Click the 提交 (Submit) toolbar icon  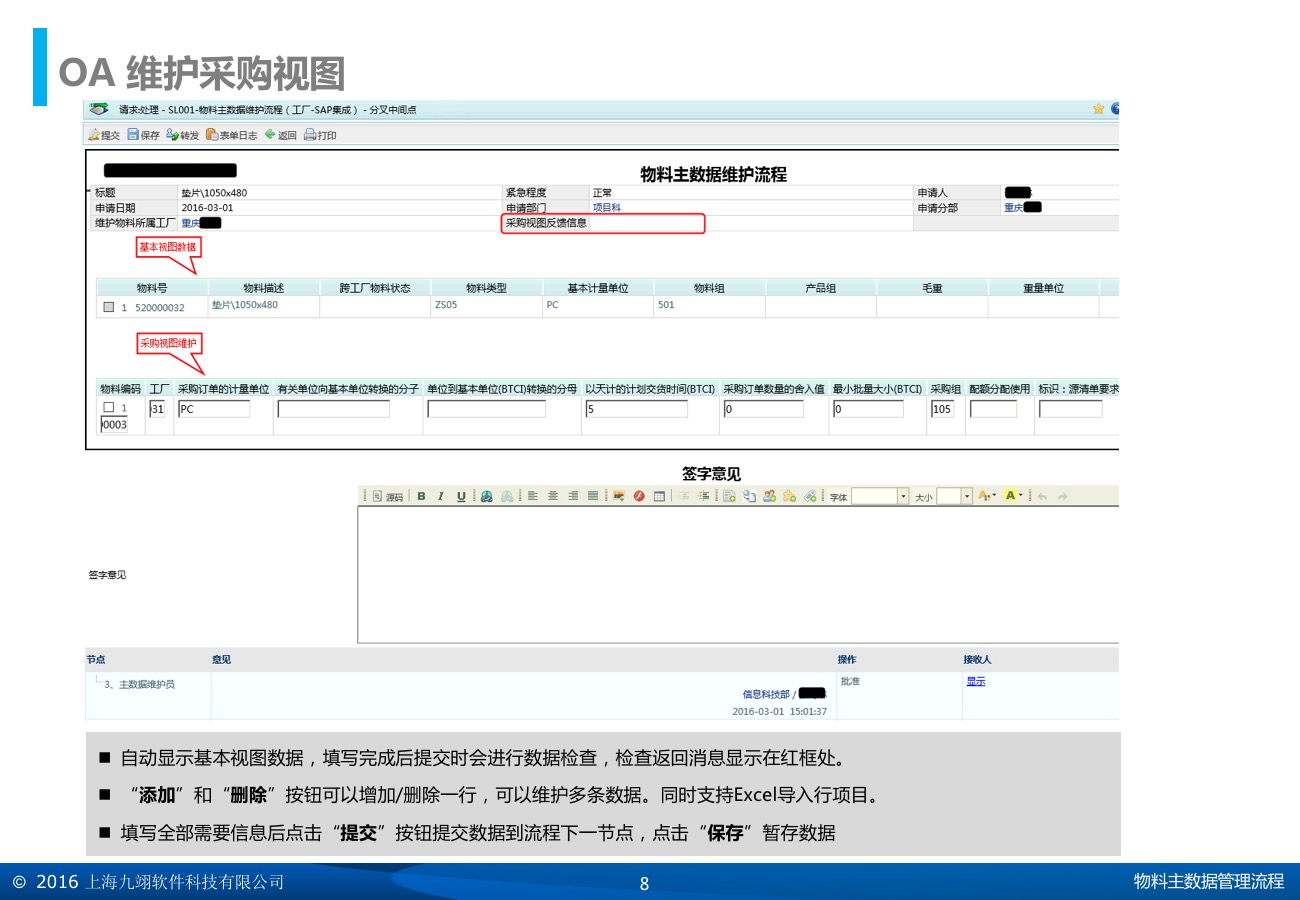coord(96,135)
